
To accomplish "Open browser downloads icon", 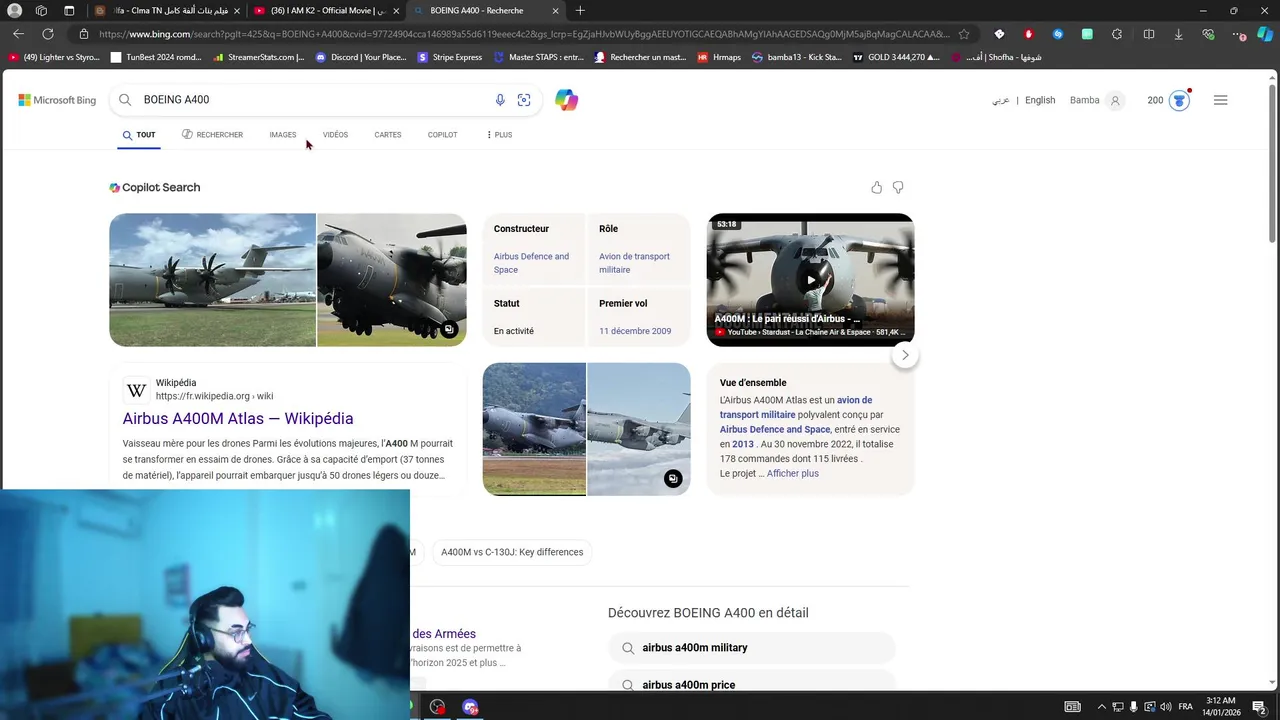I will click(x=1178, y=34).
